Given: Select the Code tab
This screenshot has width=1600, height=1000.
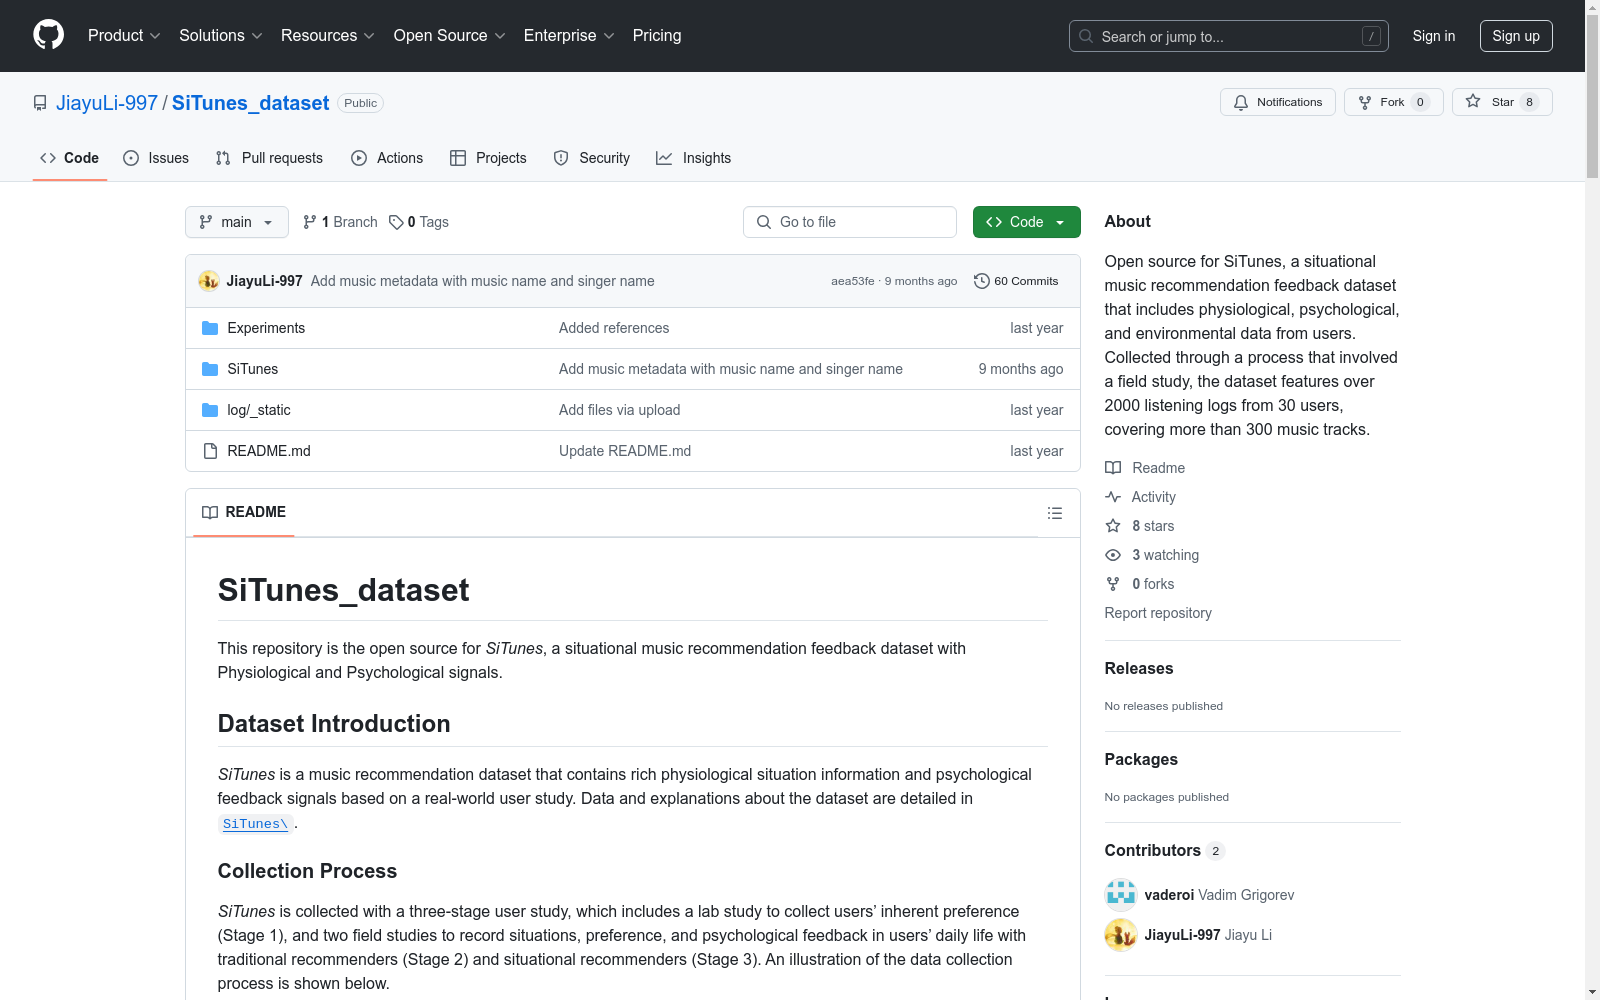Looking at the screenshot, I should [69, 158].
